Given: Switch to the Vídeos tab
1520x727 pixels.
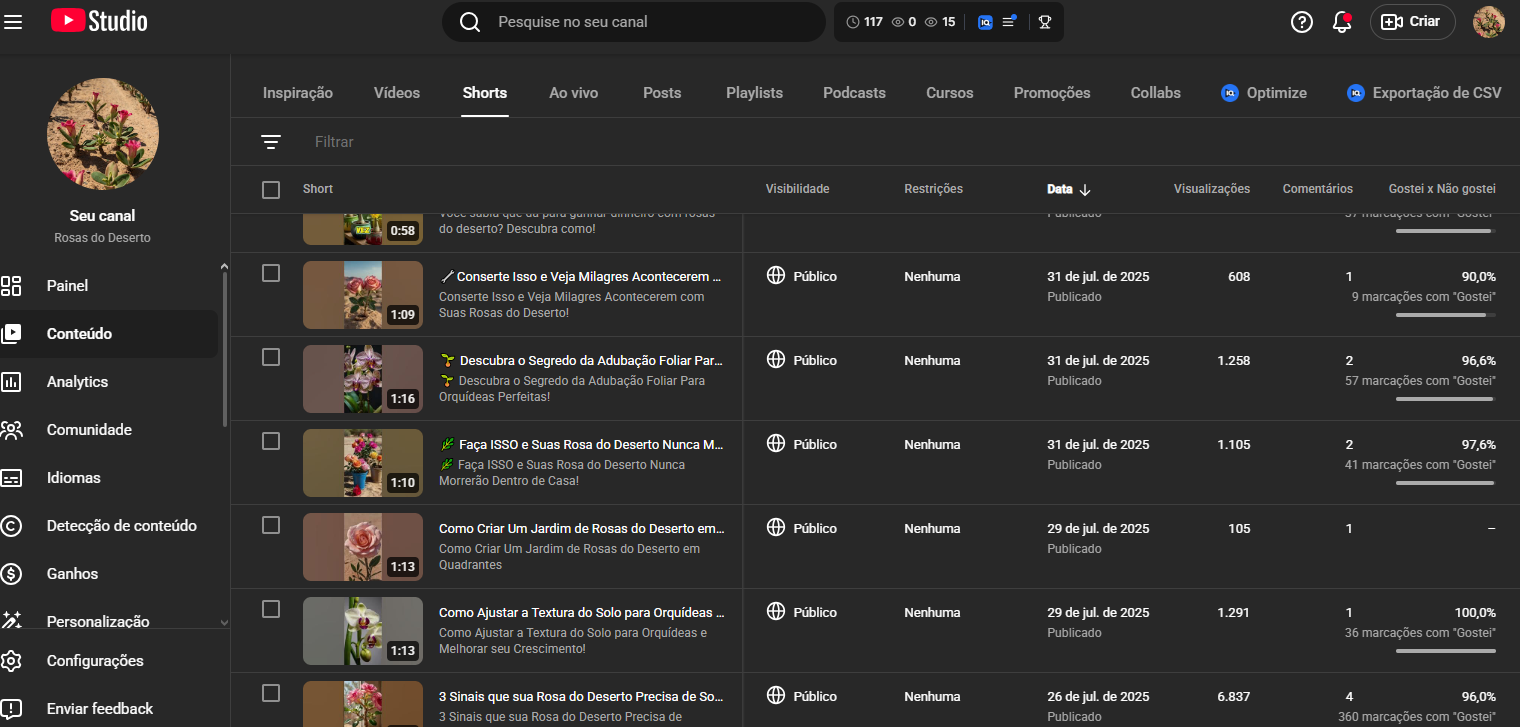Looking at the screenshot, I should (397, 93).
